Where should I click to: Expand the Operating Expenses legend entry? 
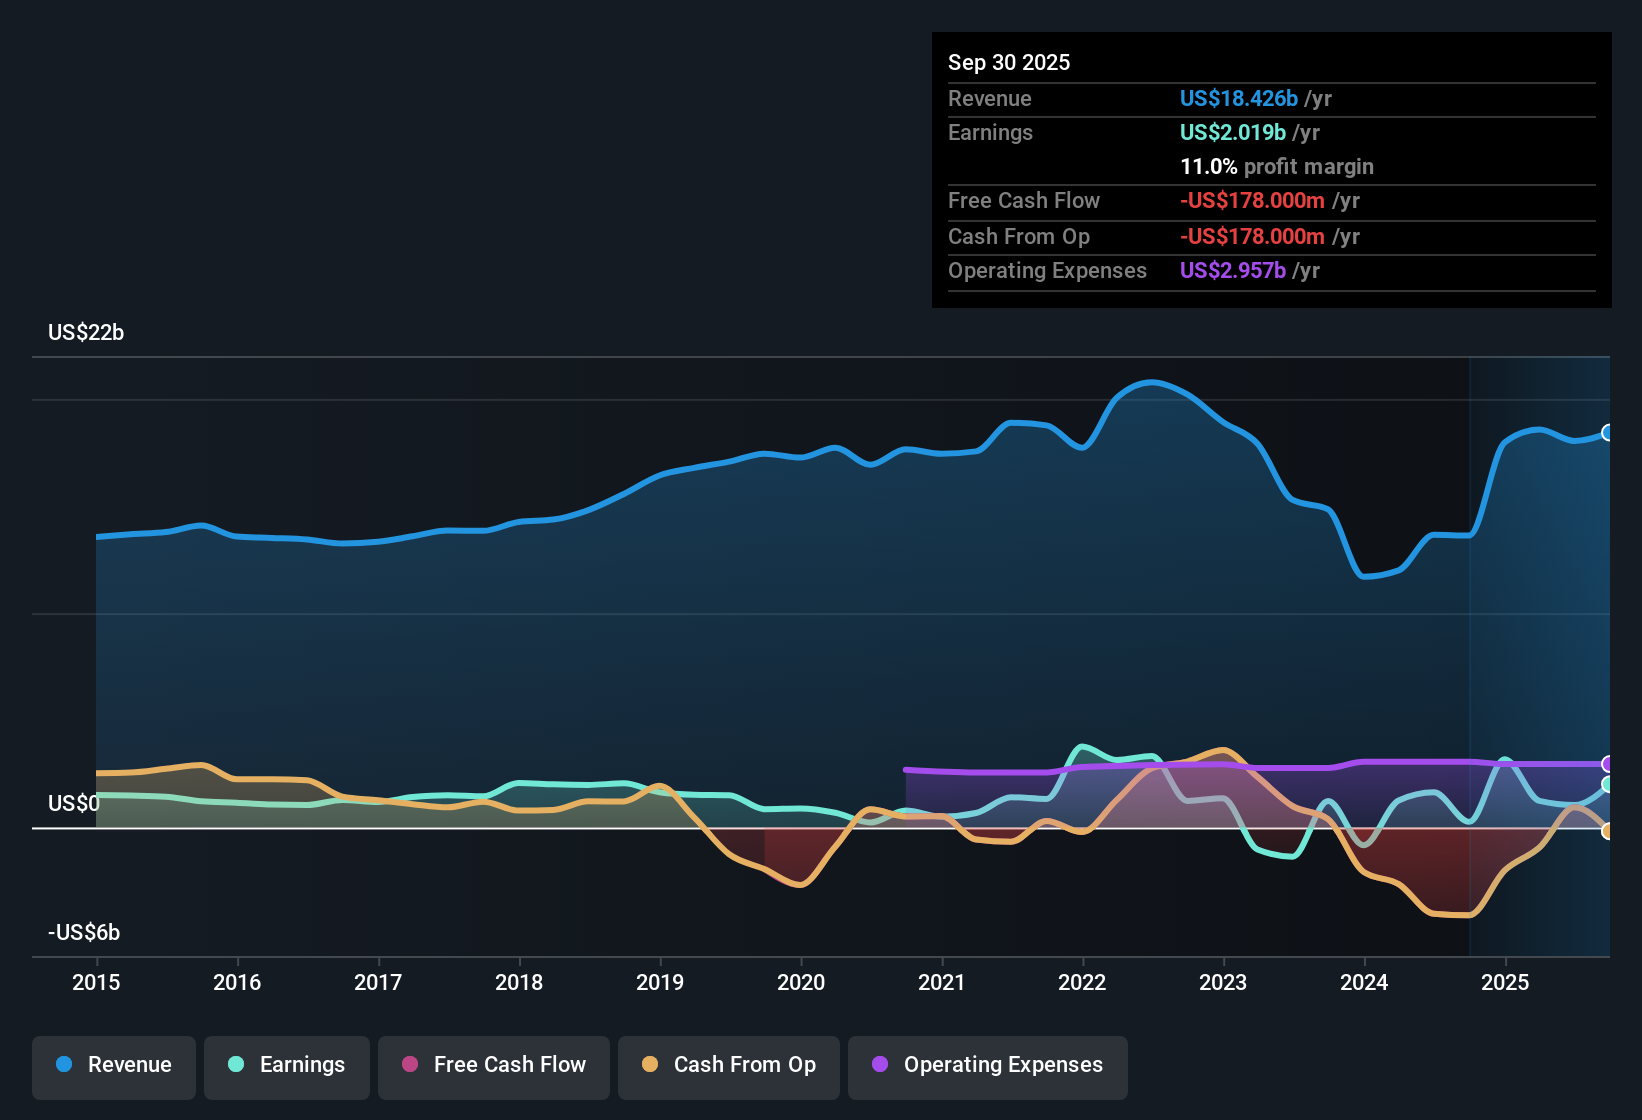pyautogui.click(x=987, y=1065)
